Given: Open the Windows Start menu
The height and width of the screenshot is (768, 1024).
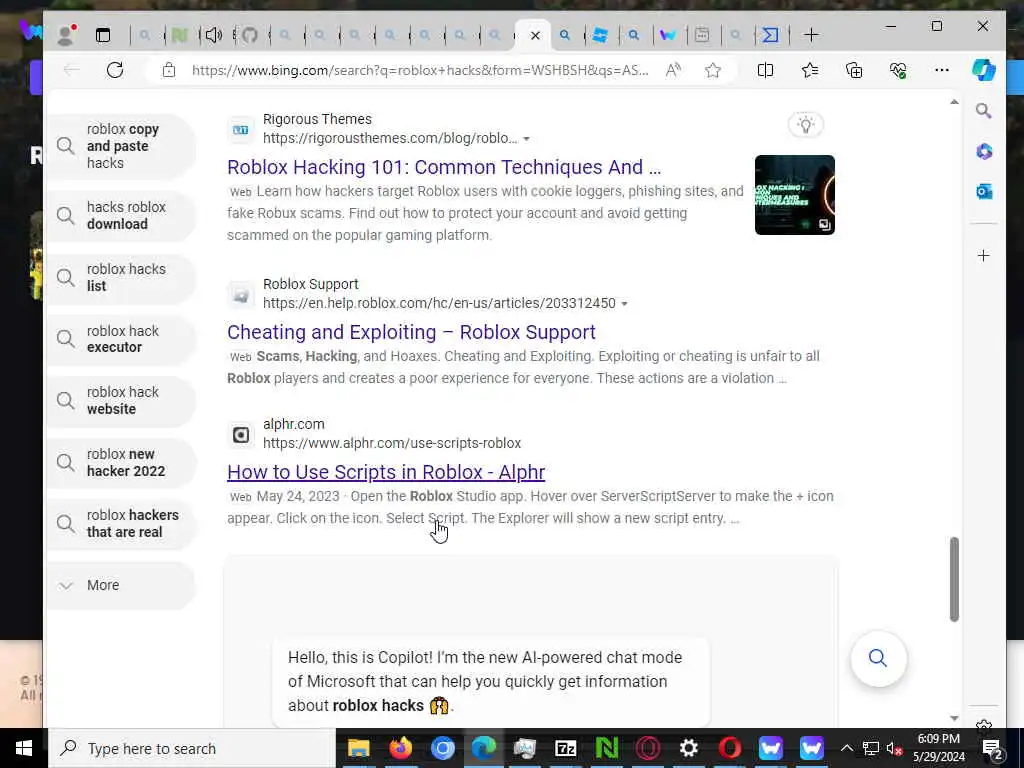Looking at the screenshot, I should (24, 748).
